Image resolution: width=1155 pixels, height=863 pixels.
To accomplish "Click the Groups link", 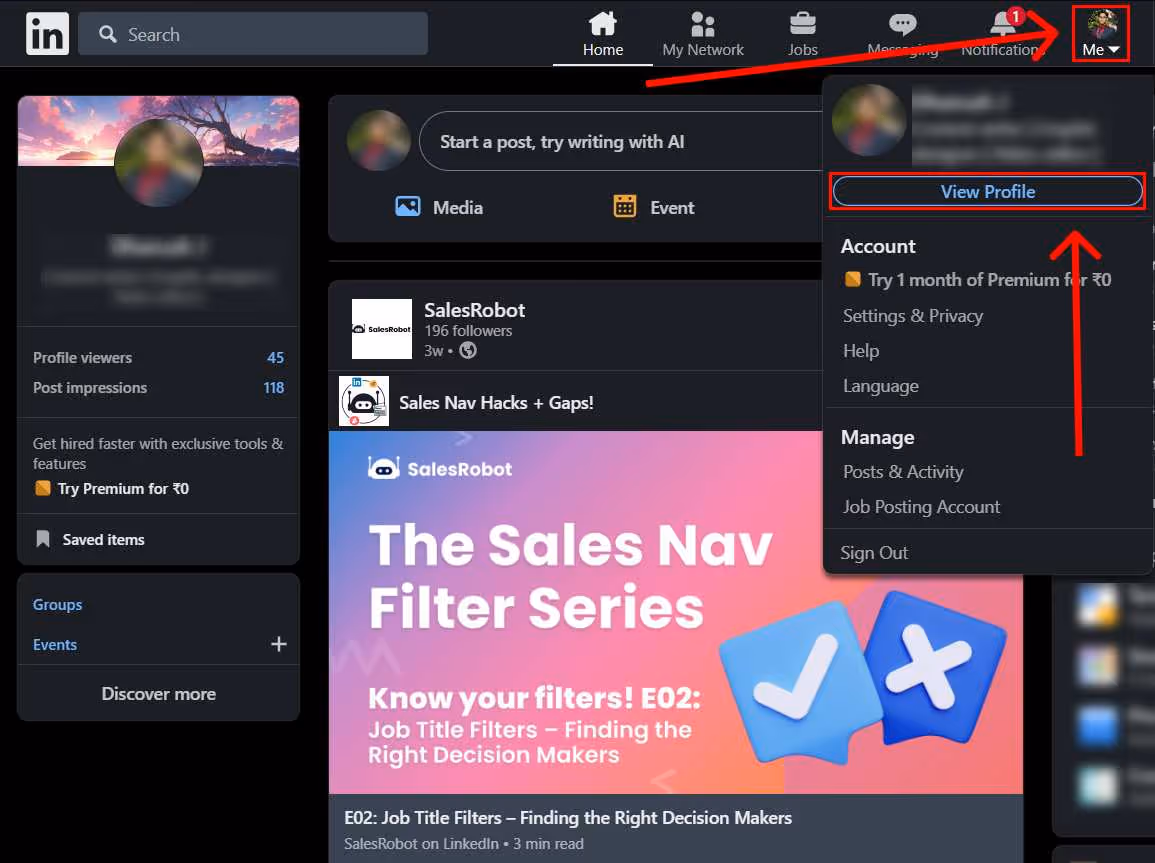I will click(x=57, y=604).
